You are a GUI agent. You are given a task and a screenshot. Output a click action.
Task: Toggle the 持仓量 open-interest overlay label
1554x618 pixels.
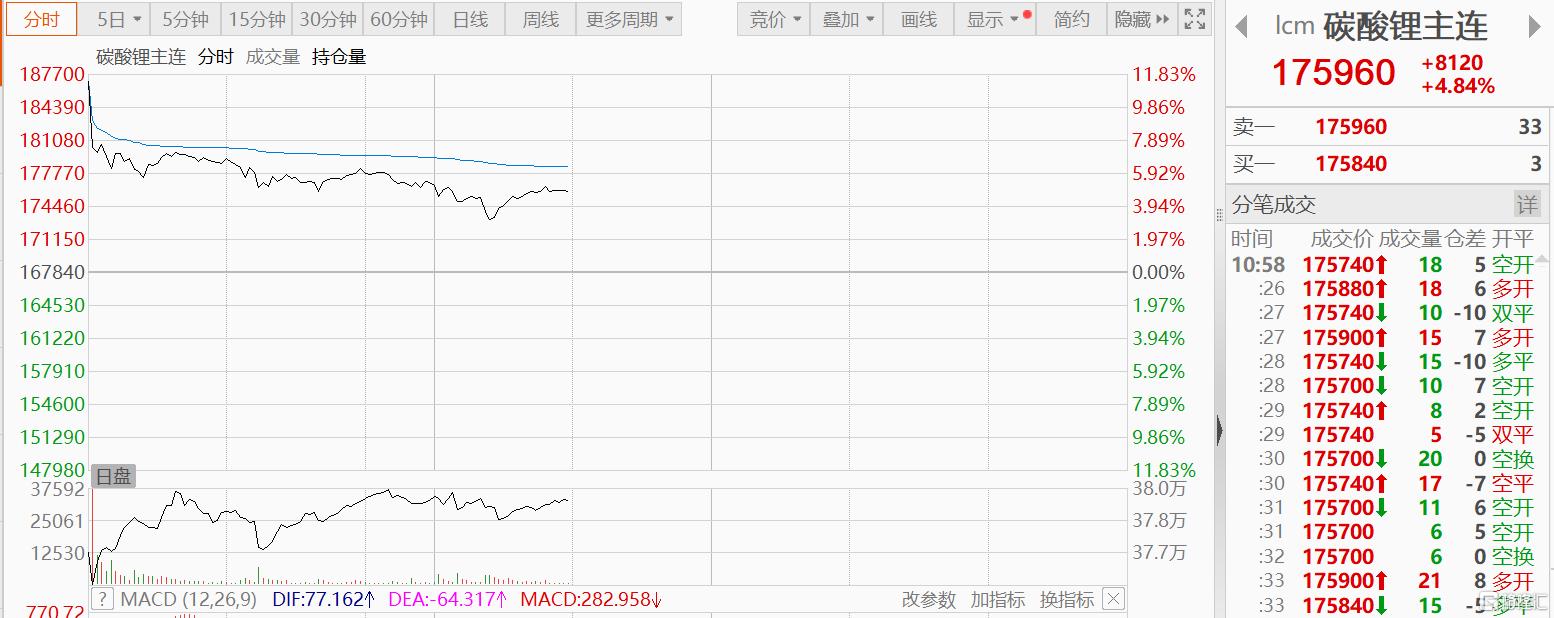(339, 57)
